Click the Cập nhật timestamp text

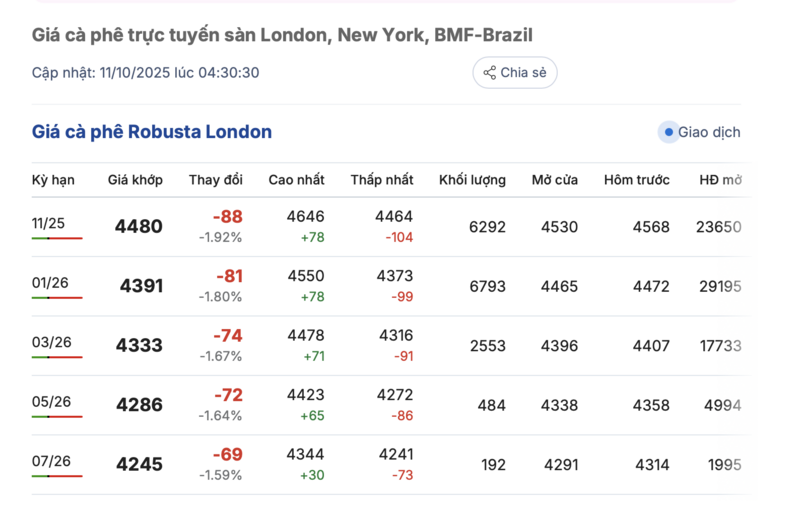click(146, 72)
